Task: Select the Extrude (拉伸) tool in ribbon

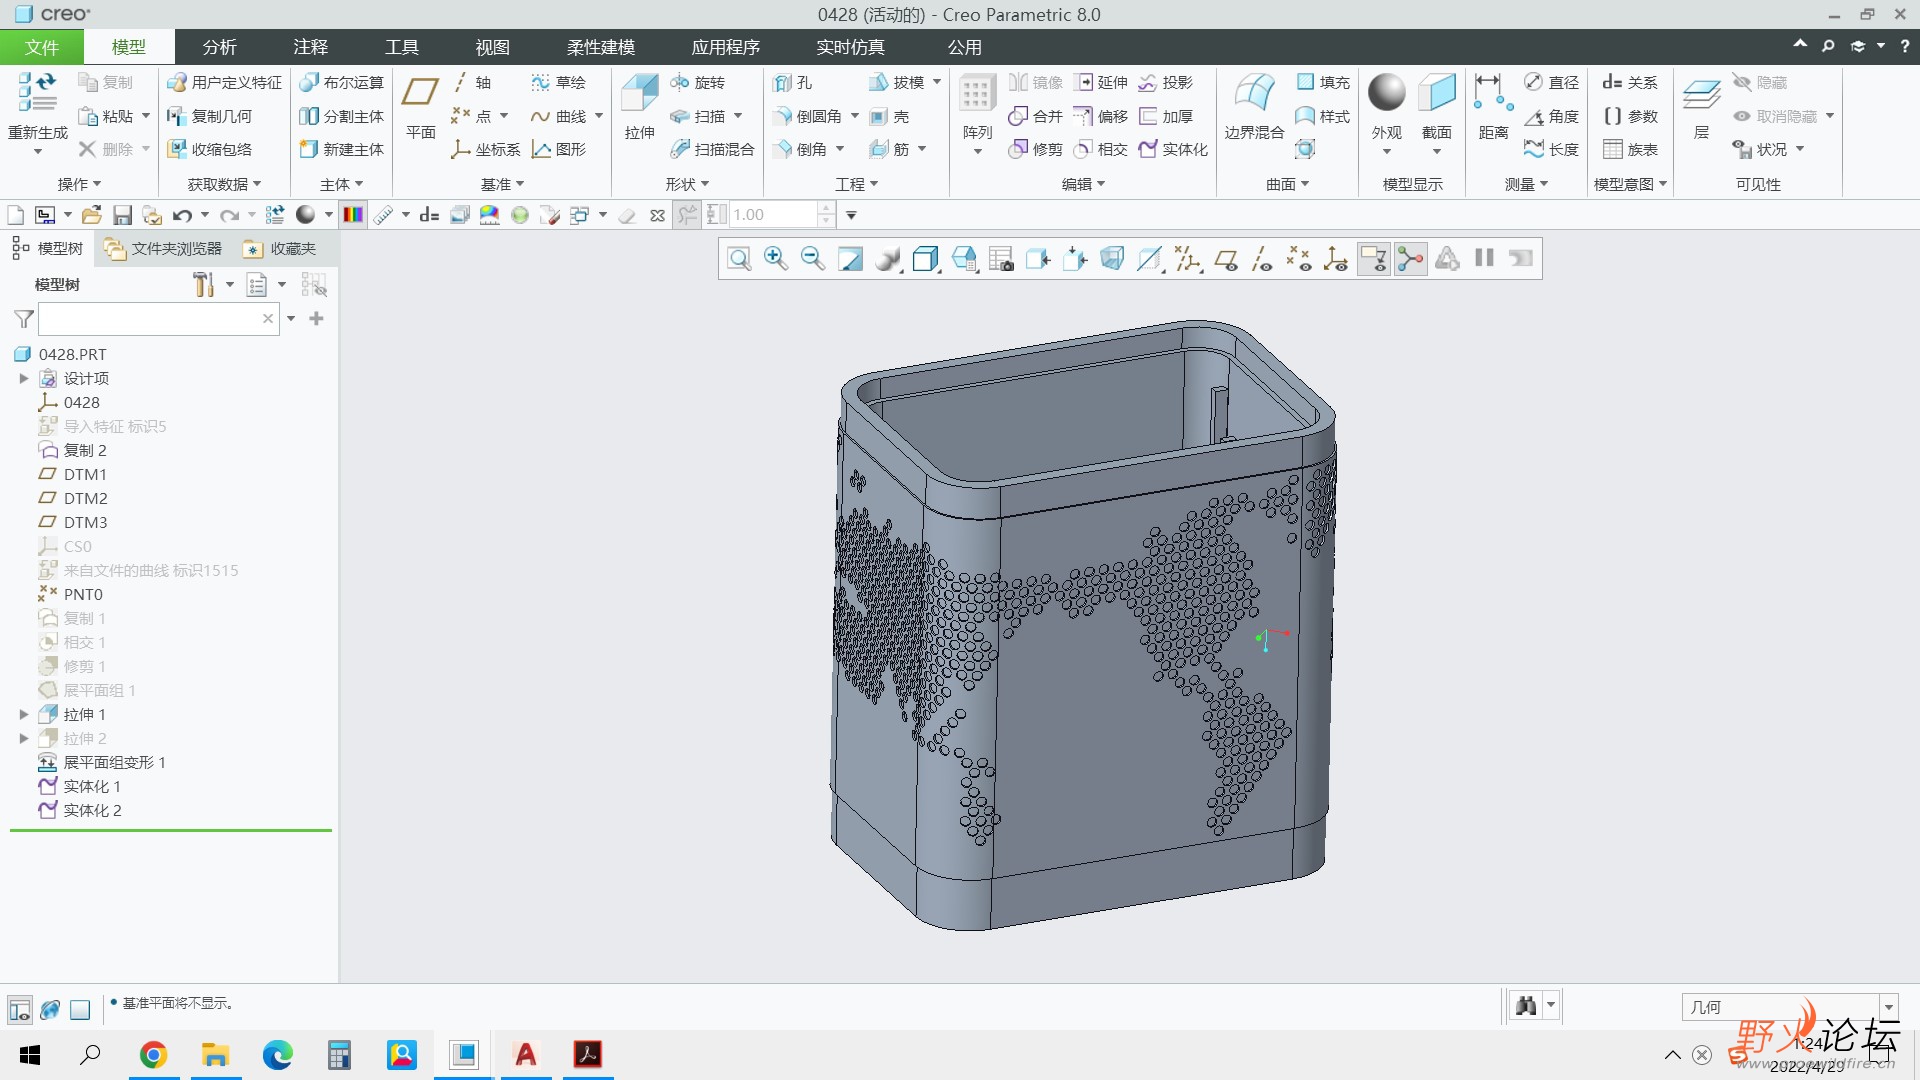Action: pyautogui.click(x=639, y=107)
